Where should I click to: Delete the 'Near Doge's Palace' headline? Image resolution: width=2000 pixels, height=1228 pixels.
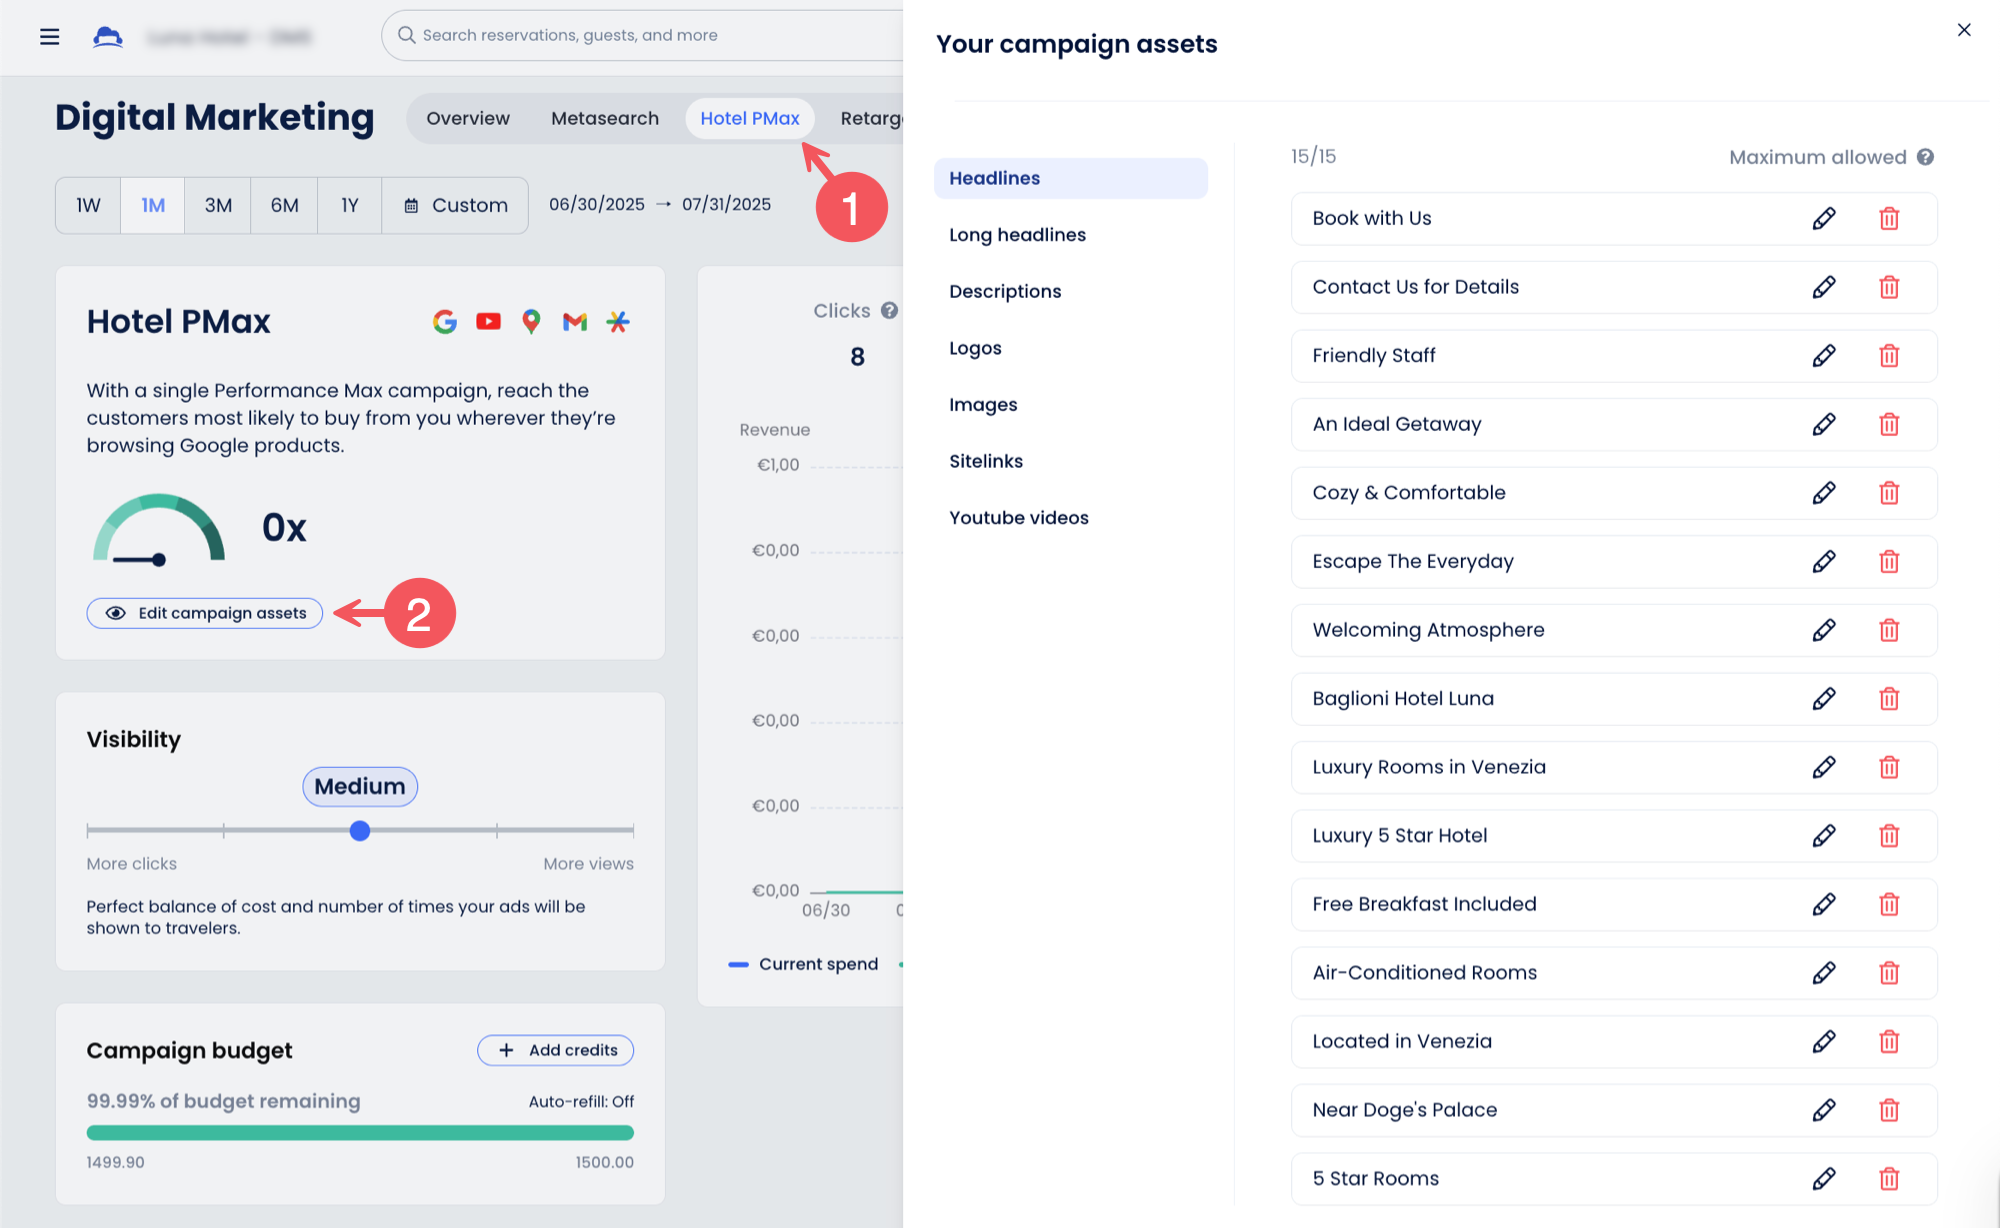tap(1888, 1110)
